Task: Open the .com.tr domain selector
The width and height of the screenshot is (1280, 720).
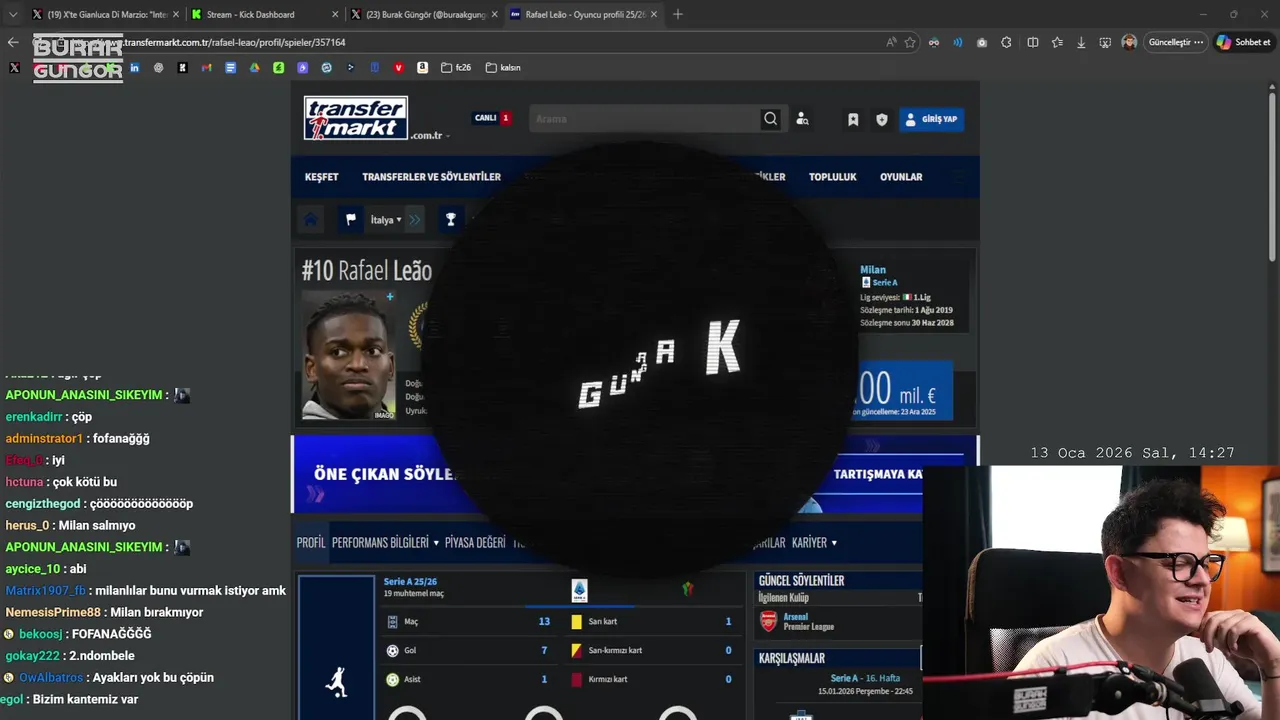Action: tap(430, 135)
